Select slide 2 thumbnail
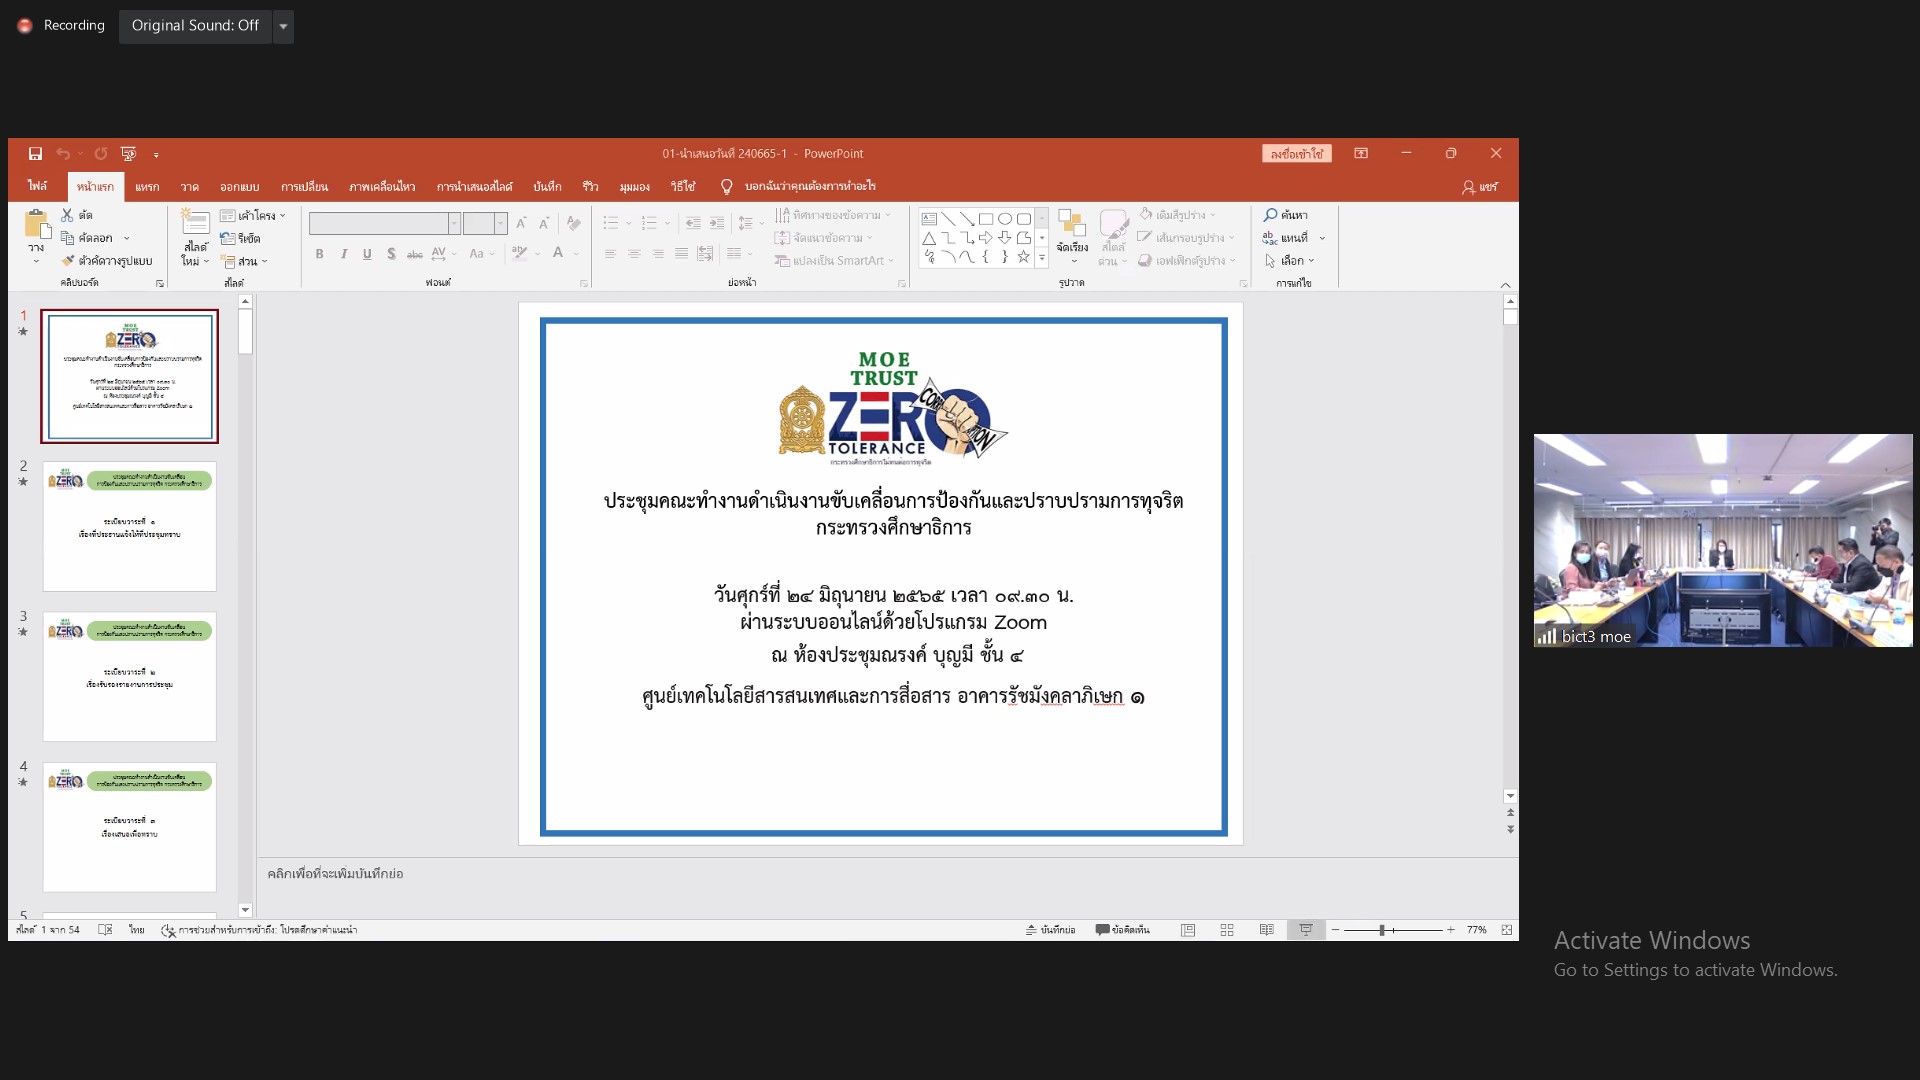The width and height of the screenshot is (1920, 1080). pyautogui.click(x=130, y=526)
